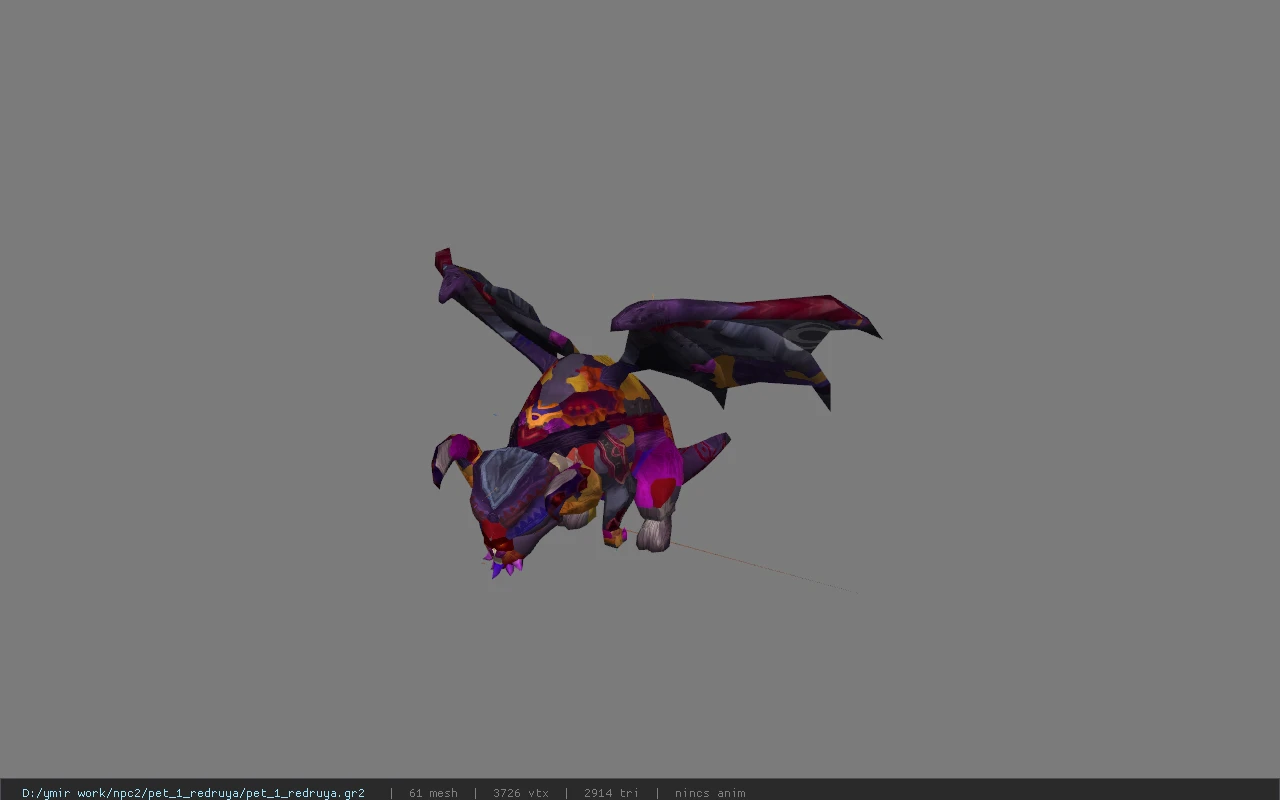Click the "nincs anim" status entry
Image resolution: width=1280 pixels, height=800 pixels.
(x=710, y=793)
